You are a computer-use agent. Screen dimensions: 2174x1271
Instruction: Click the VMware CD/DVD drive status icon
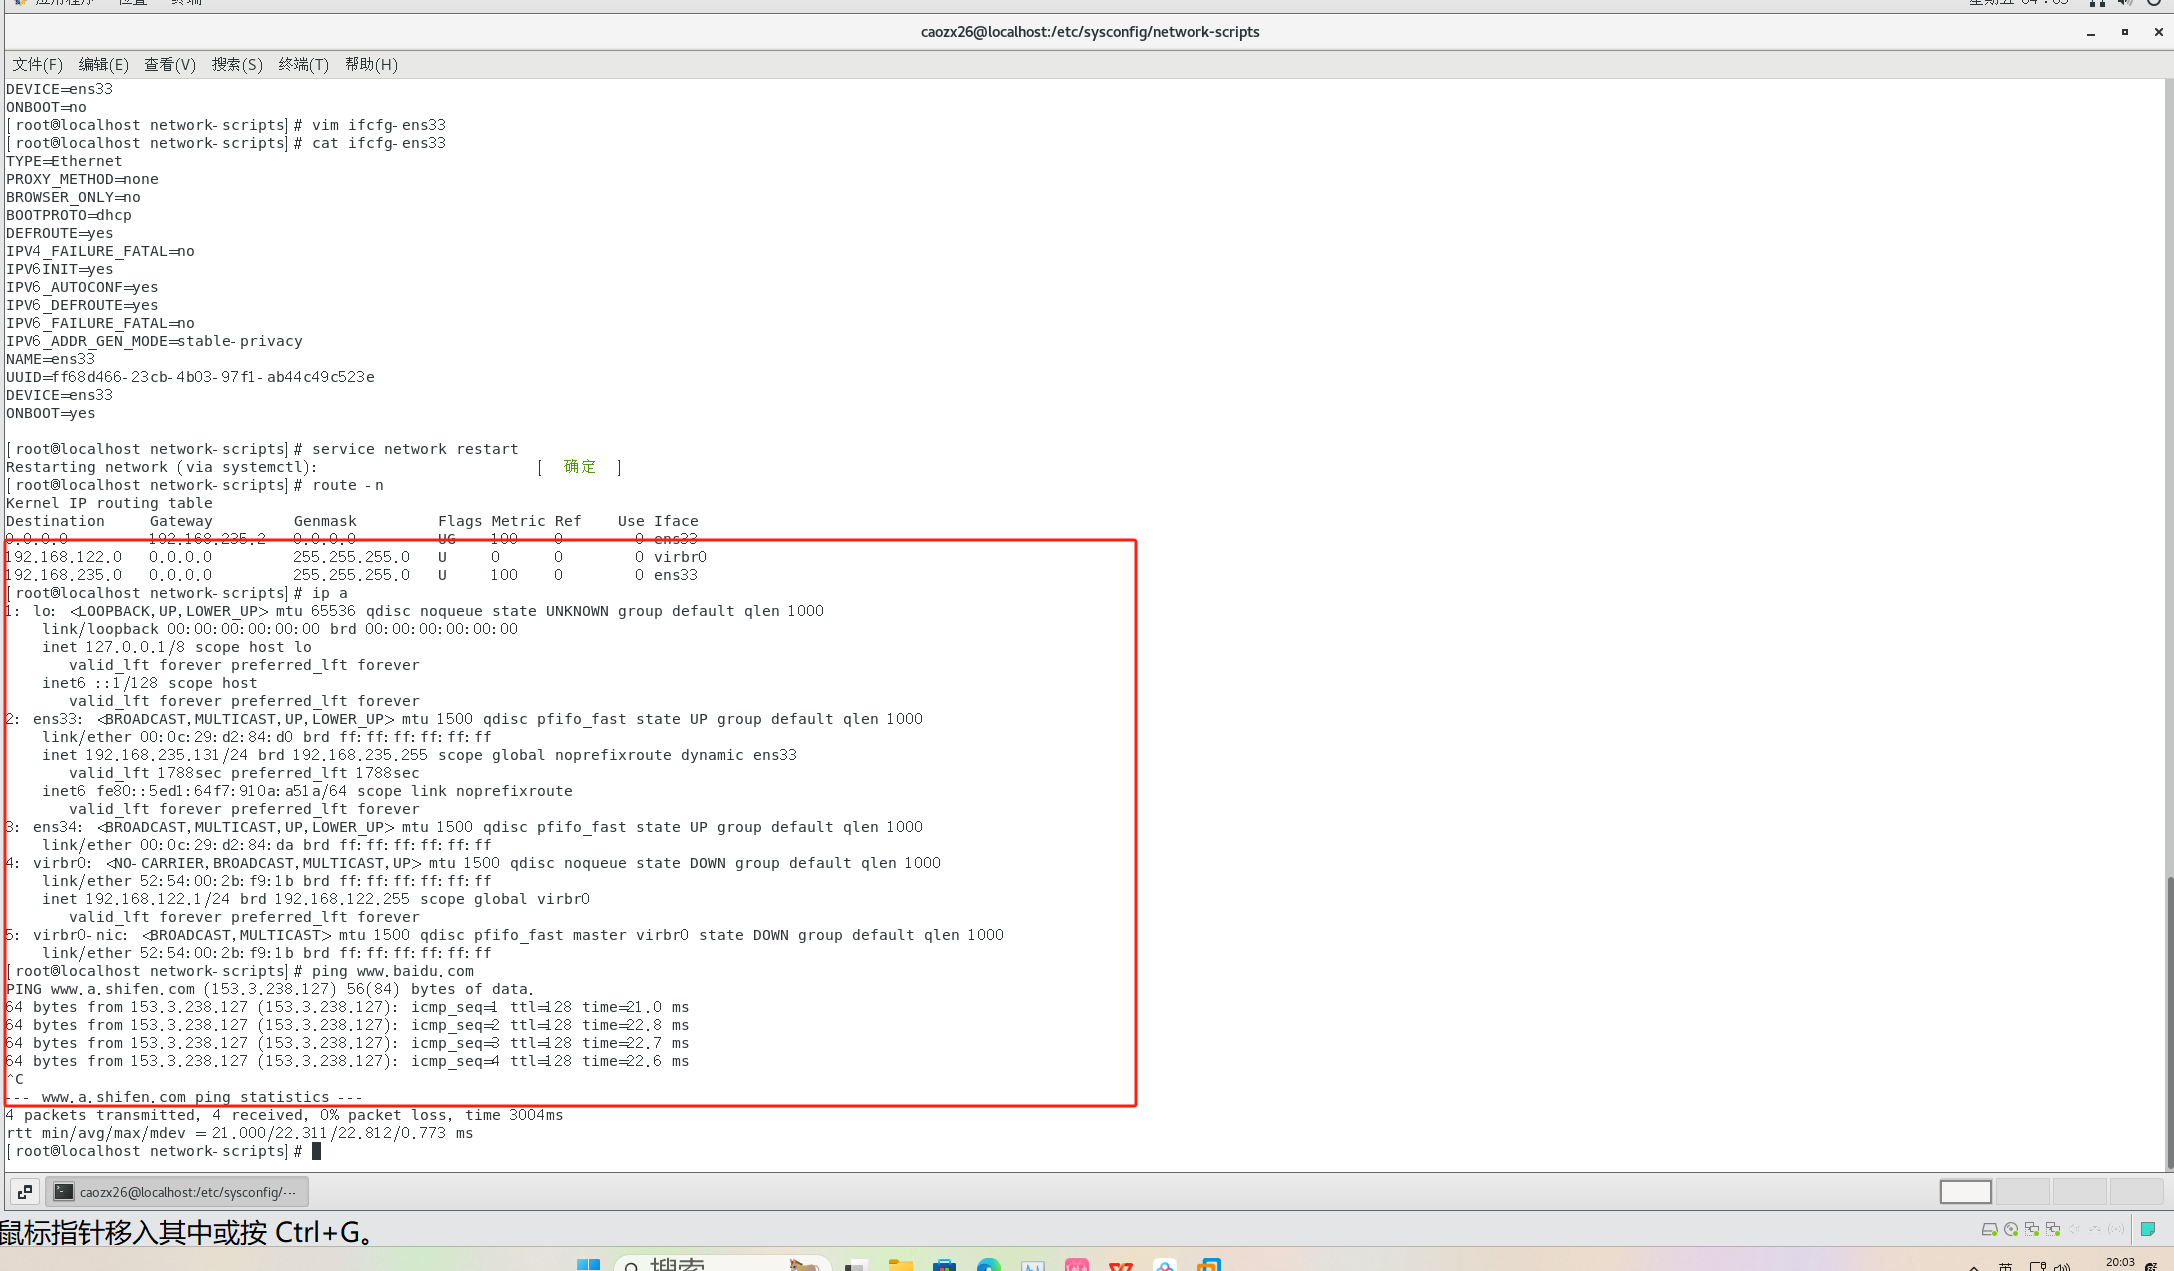tap(2010, 1229)
